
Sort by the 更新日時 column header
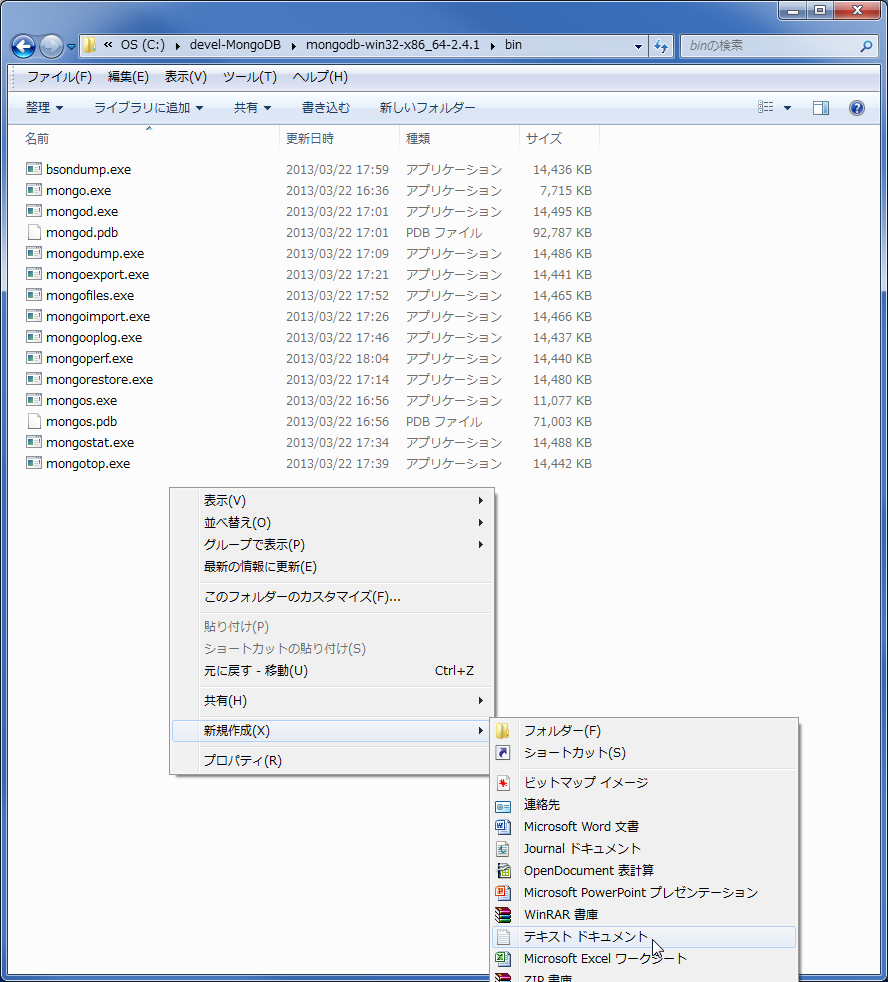[x=339, y=138]
